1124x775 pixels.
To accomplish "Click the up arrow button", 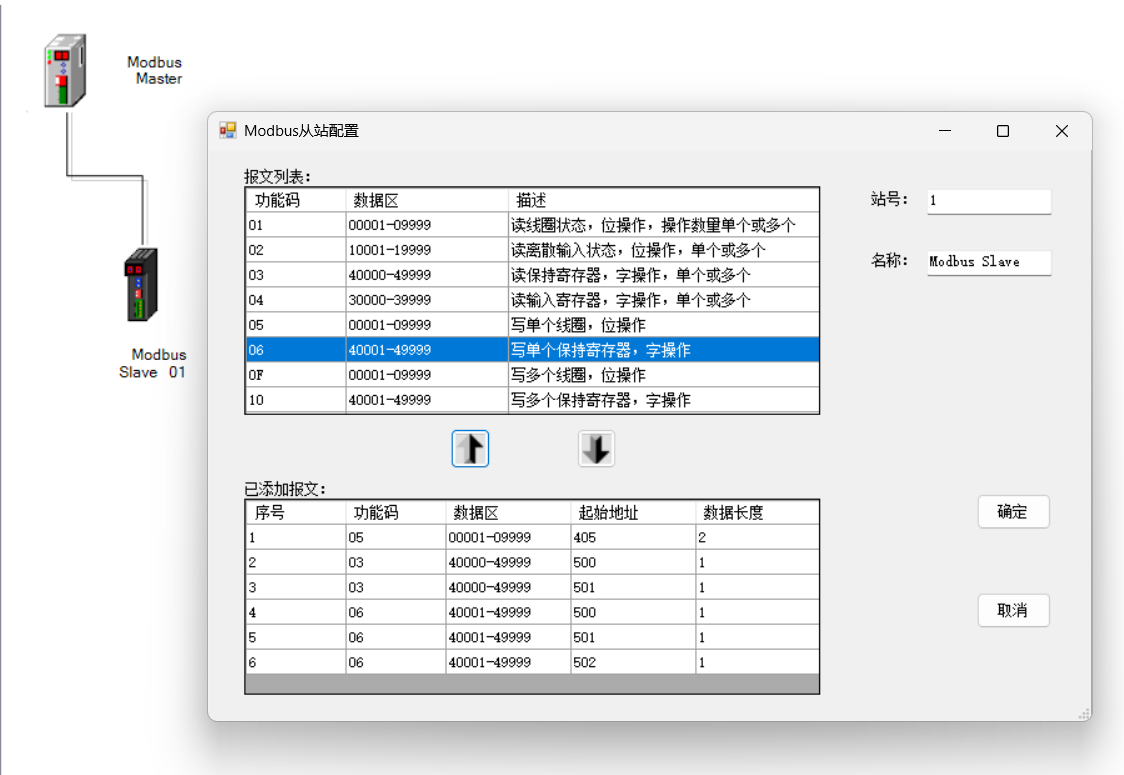I will tap(470, 449).
